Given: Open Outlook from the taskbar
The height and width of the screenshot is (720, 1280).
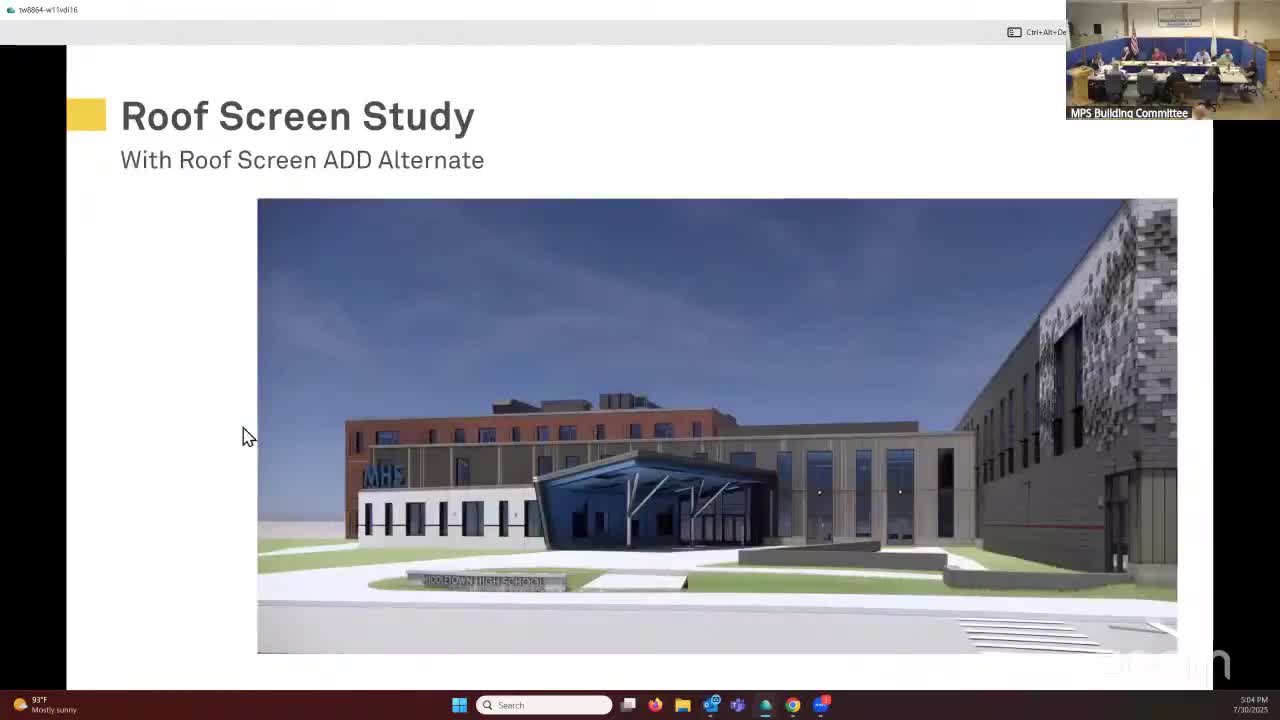Looking at the screenshot, I should pos(711,705).
